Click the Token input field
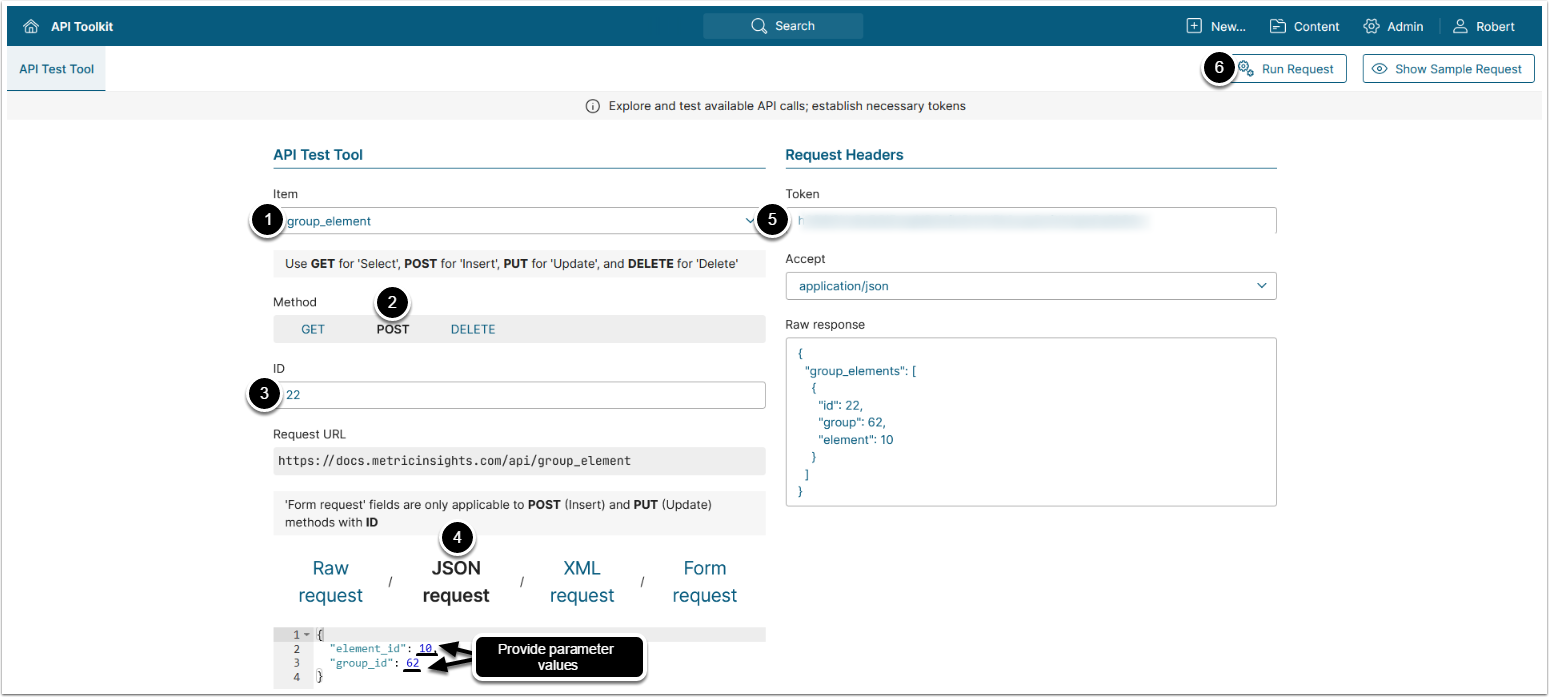Viewport: 1549px width, 697px height. click(1031, 220)
